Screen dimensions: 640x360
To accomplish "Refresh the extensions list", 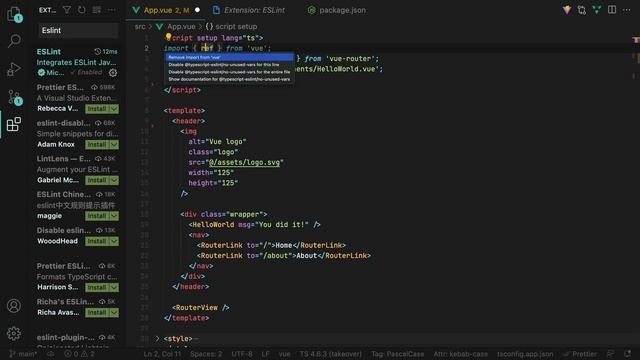I will (82, 10).
